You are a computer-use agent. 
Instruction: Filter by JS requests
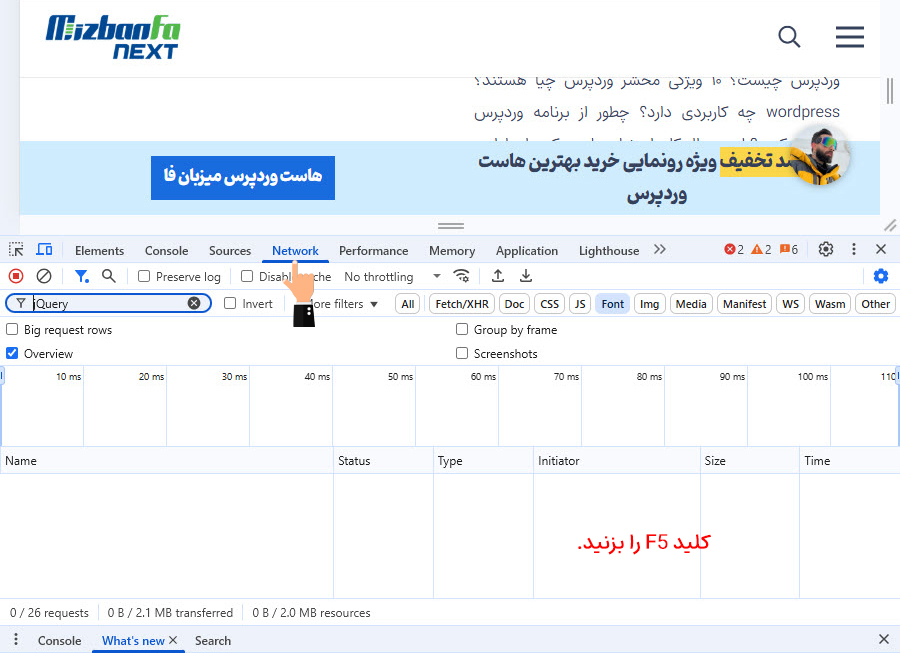point(580,304)
